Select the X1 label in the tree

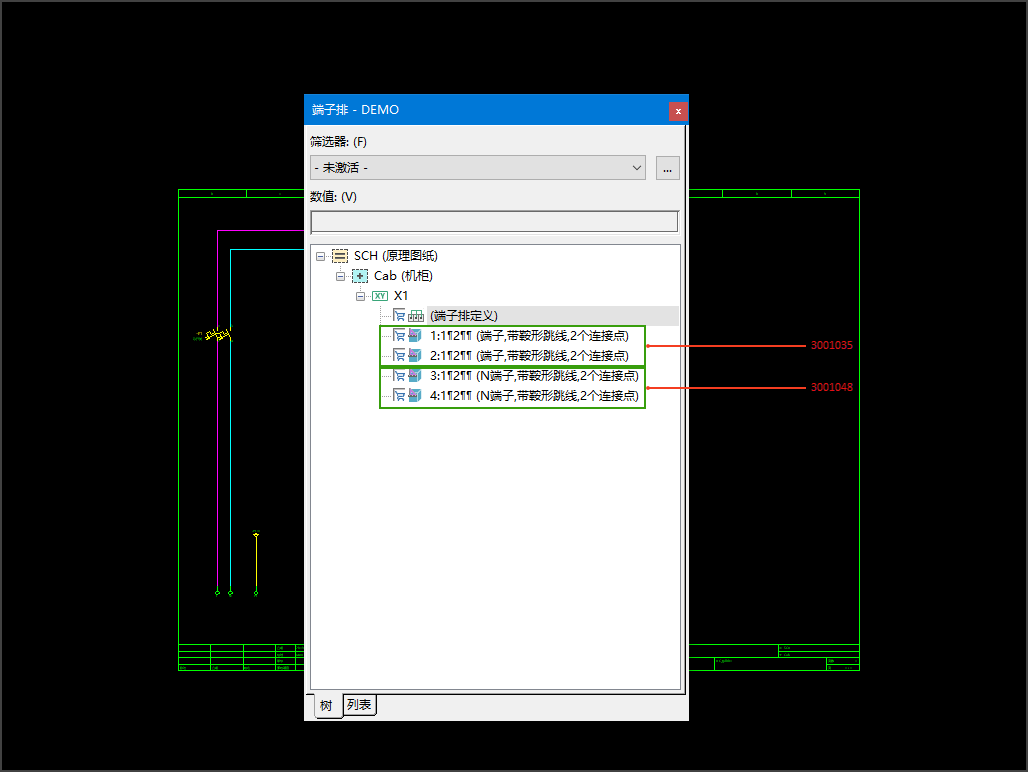(401, 296)
